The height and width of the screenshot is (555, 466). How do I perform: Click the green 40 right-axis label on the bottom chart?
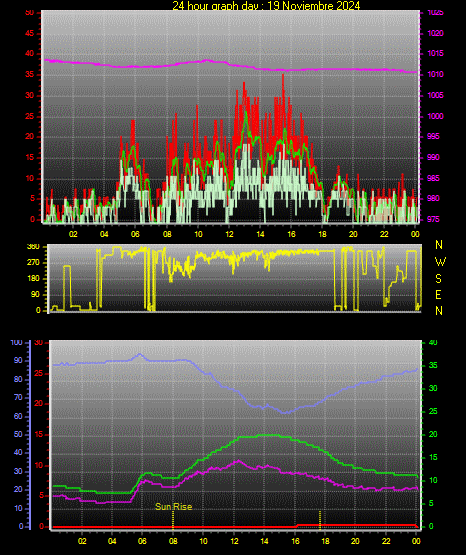tap(433, 342)
